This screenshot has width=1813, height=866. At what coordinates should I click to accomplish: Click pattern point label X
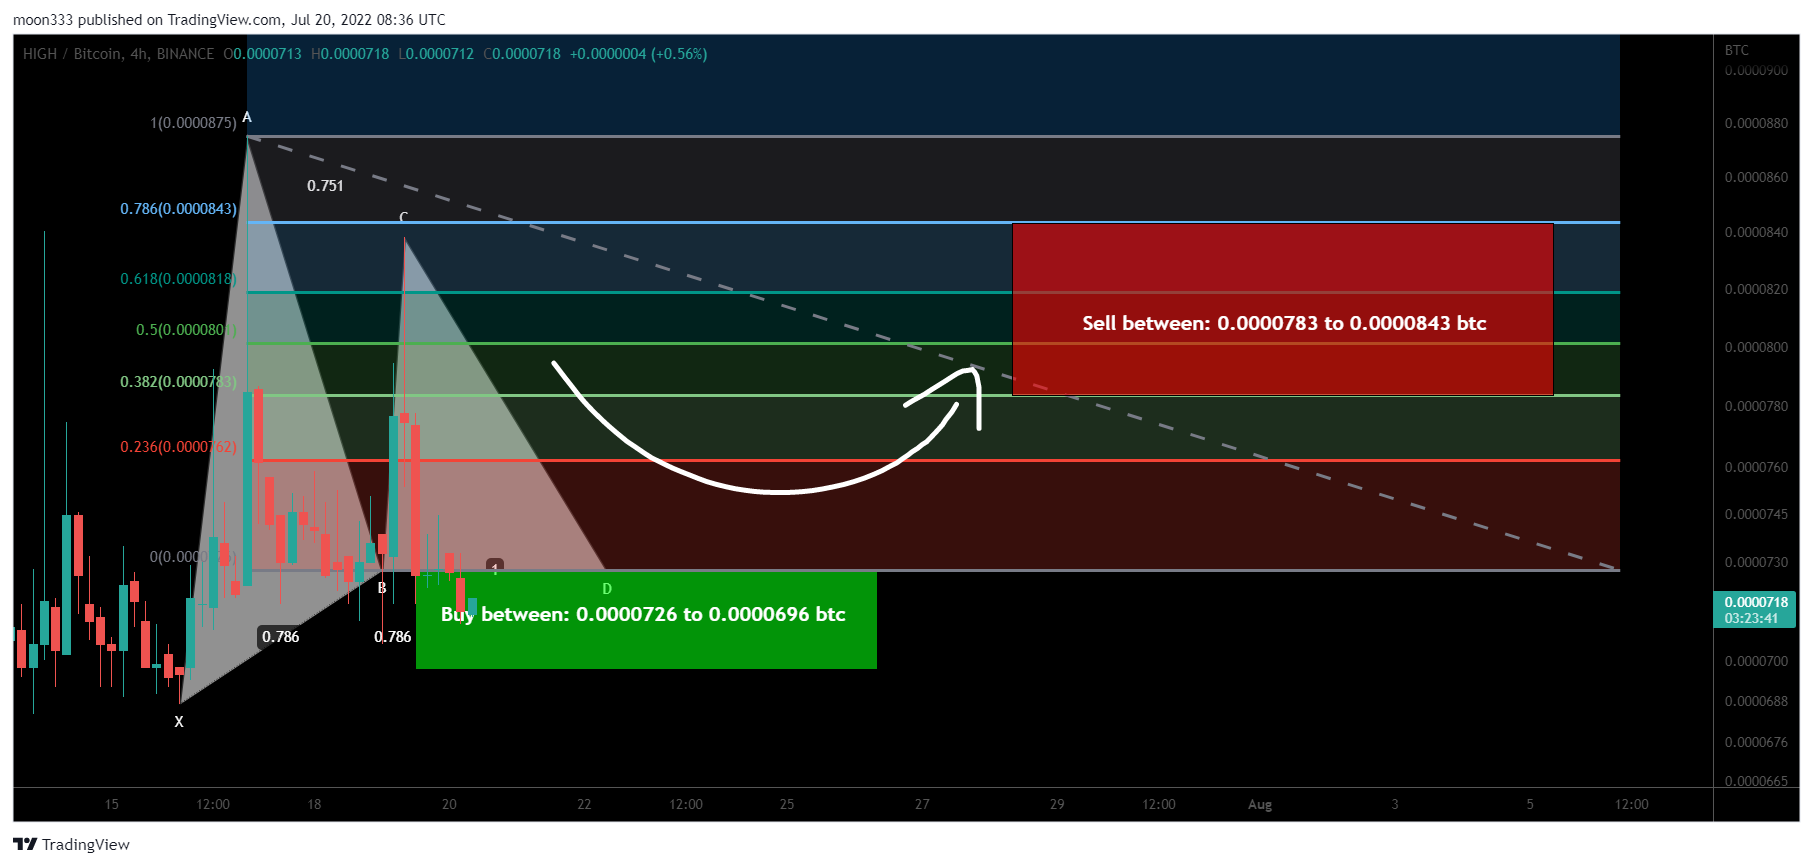coord(179,722)
